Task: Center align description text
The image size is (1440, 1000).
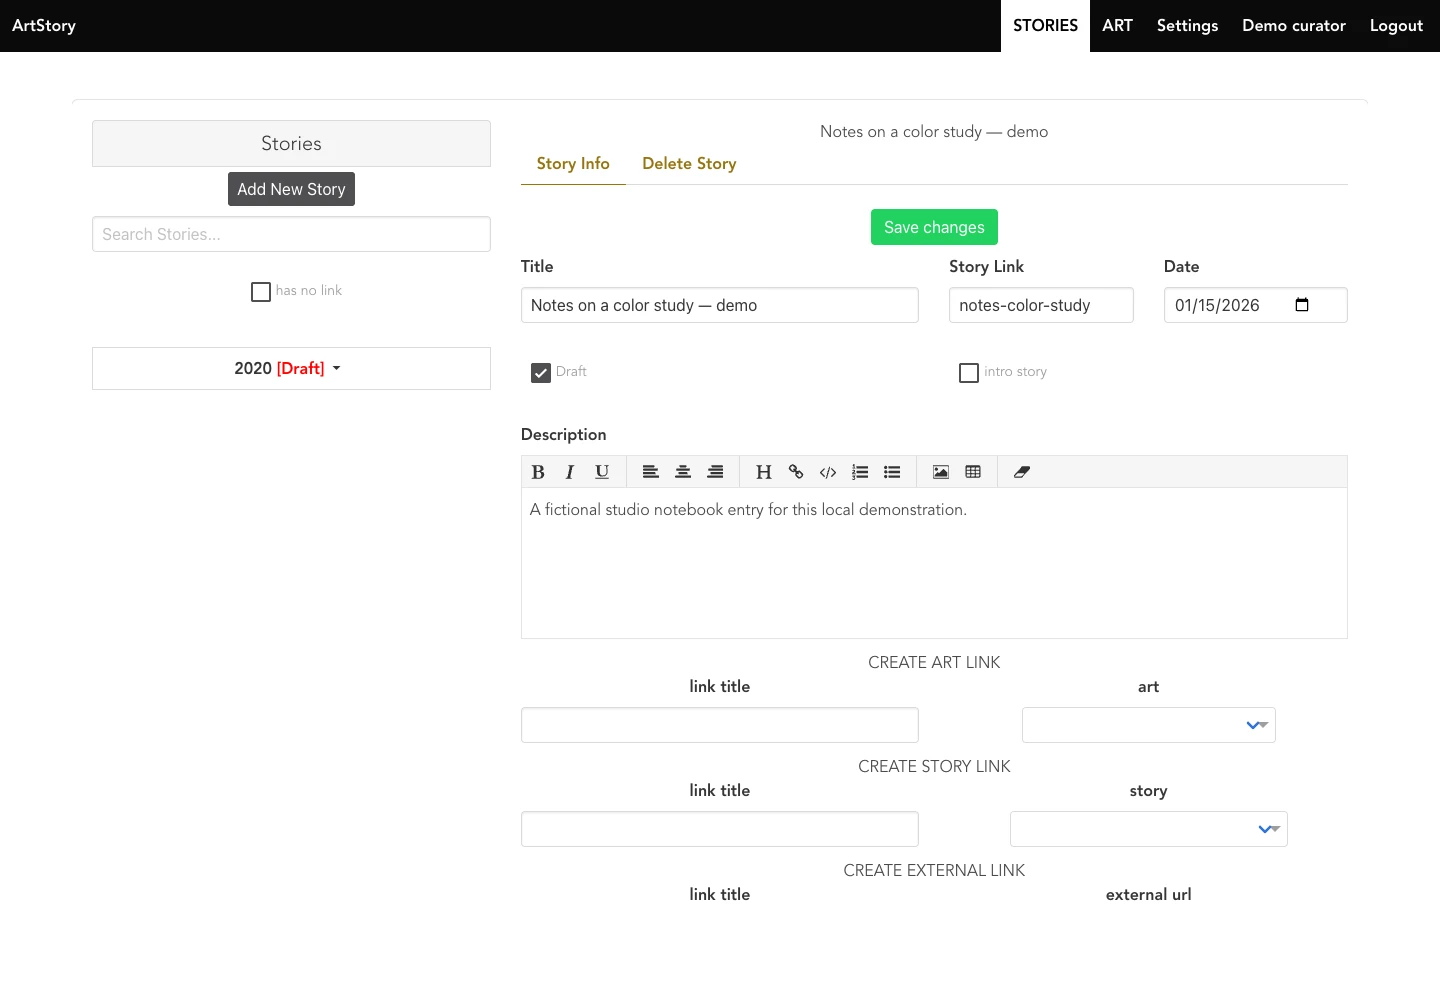Action: point(683,472)
